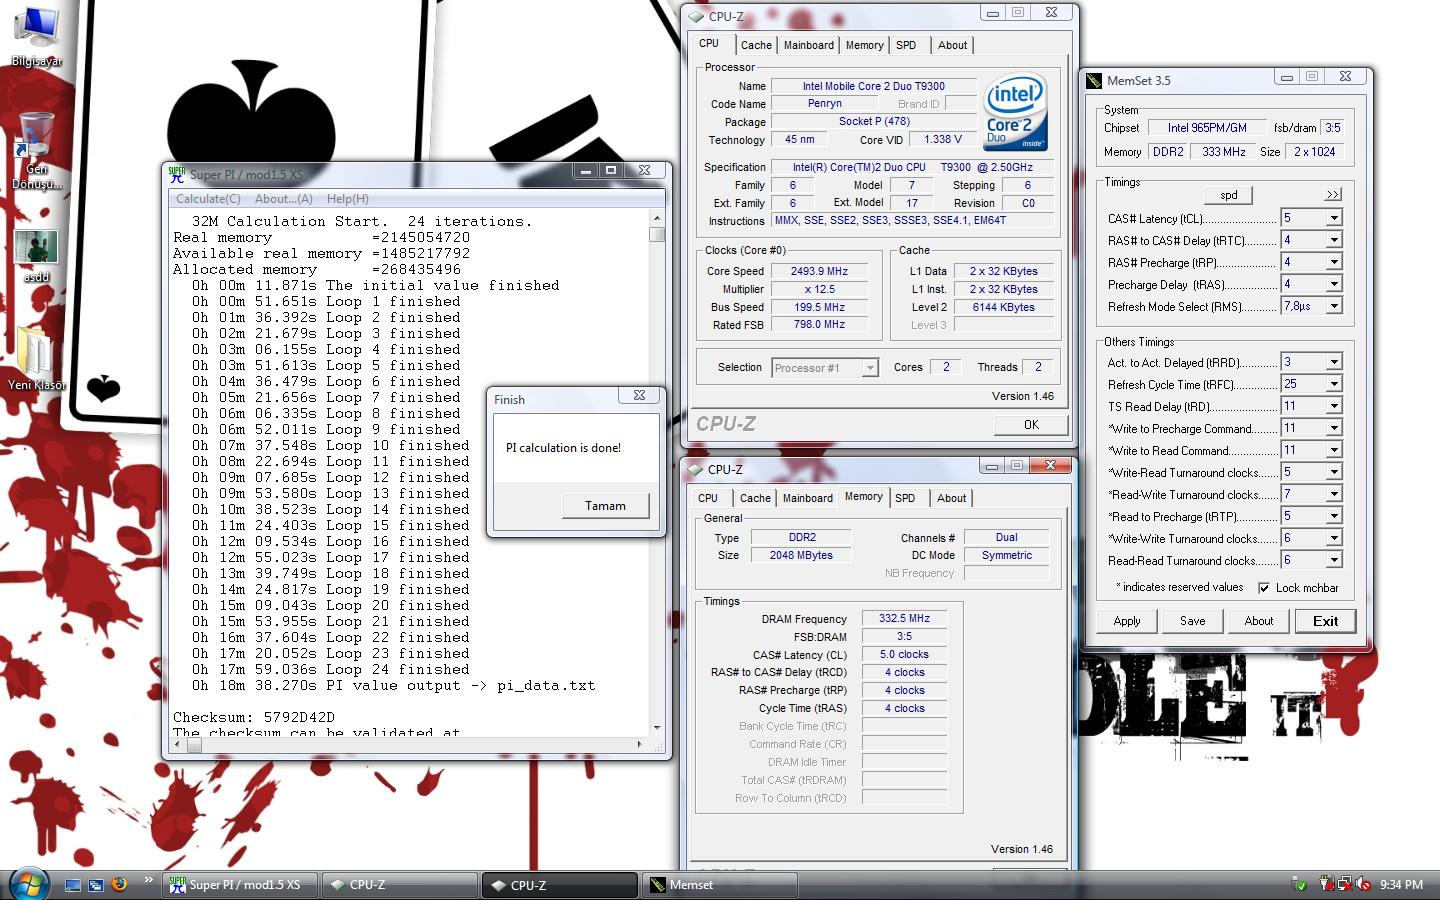Viewport: 1440px width, 900px height.
Task: Open the Refresh Cycle Time (tRFC) dropdown
Action: (1333, 384)
